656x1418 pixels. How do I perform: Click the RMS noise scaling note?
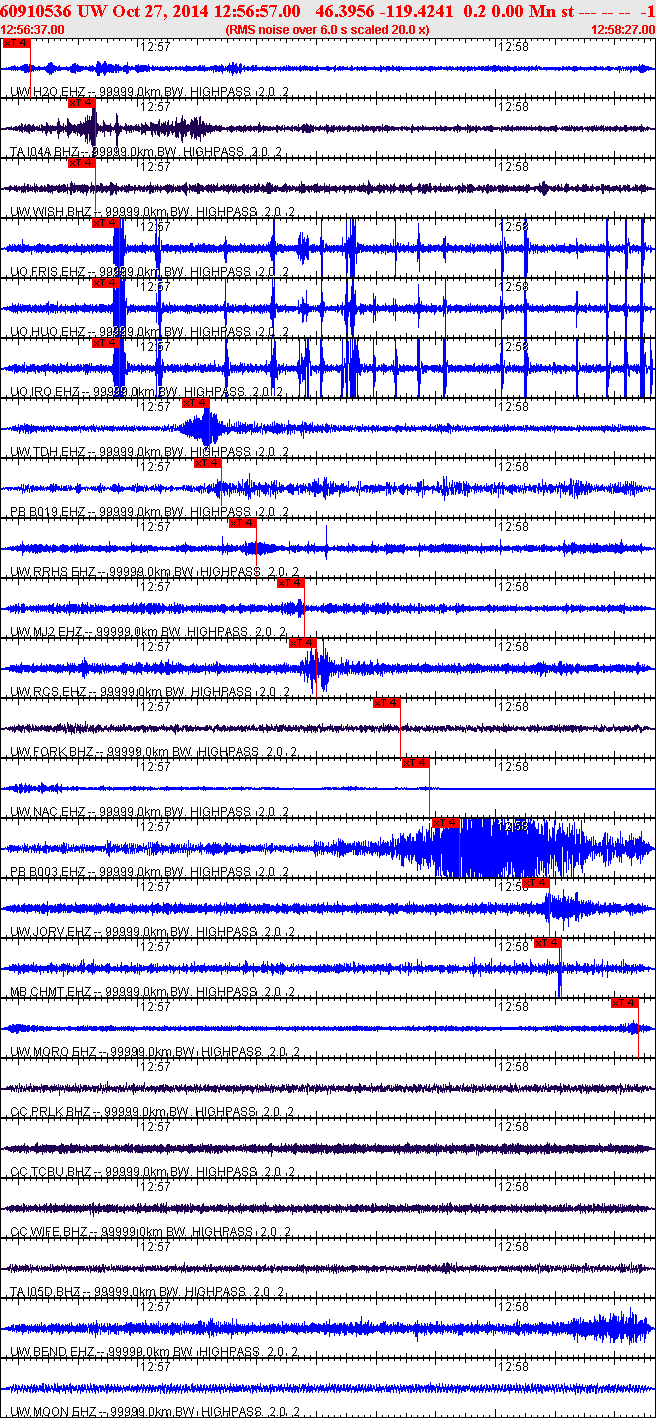[327, 29]
